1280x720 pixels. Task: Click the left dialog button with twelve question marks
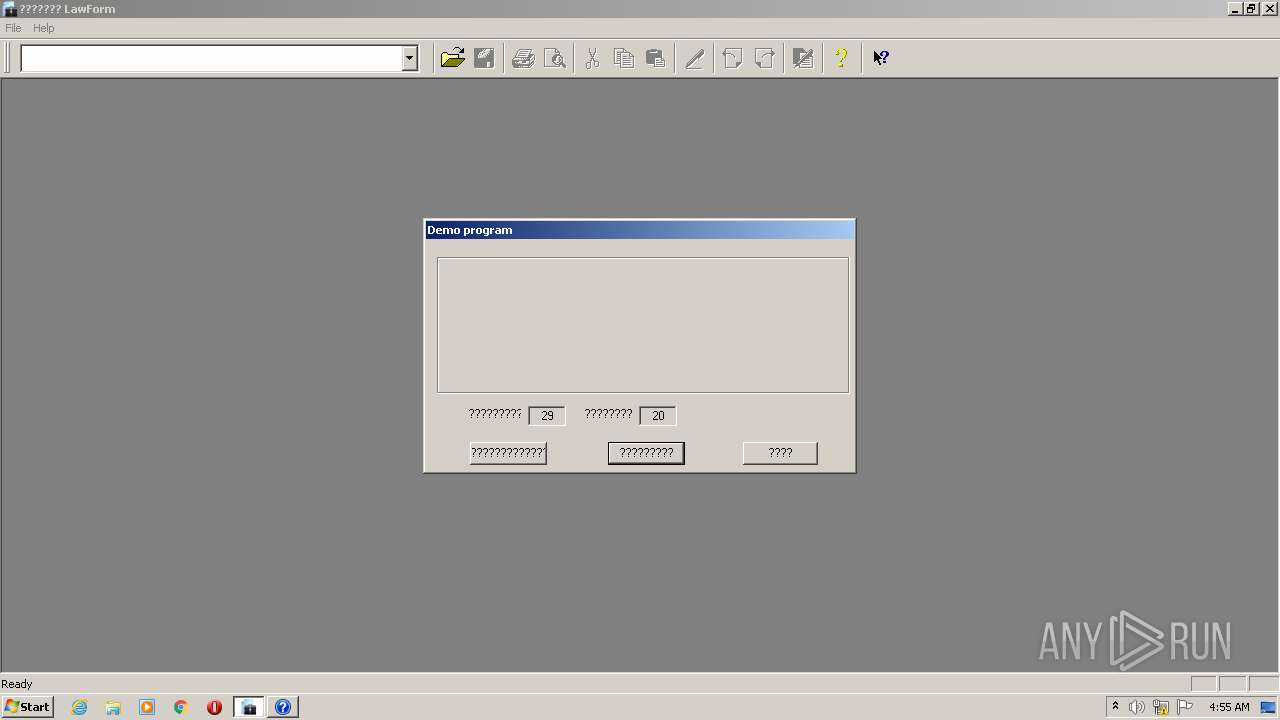tap(508, 453)
